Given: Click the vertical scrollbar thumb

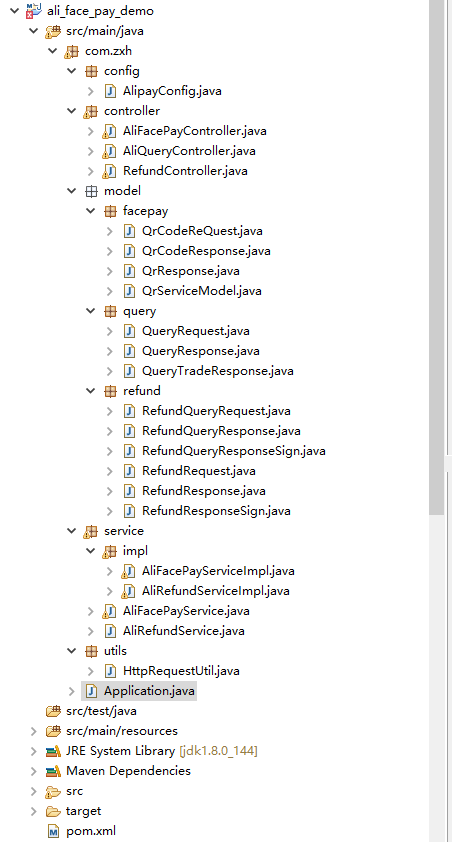Looking at the screenshot, I should (x=436, y=258).
